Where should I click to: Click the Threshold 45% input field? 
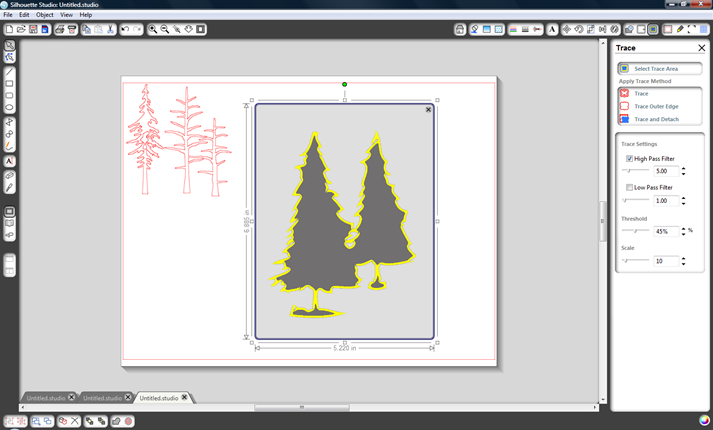tap(666, 231)
